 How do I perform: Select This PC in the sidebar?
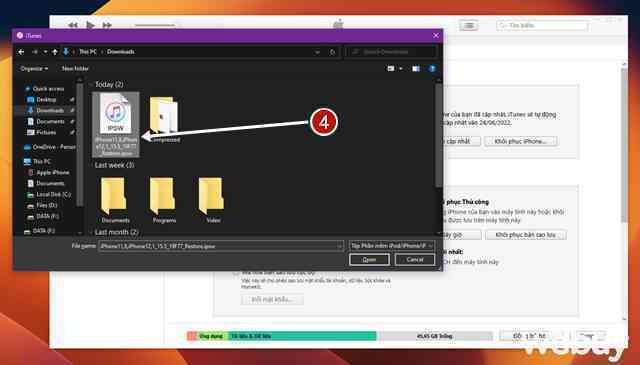(37, 161)
